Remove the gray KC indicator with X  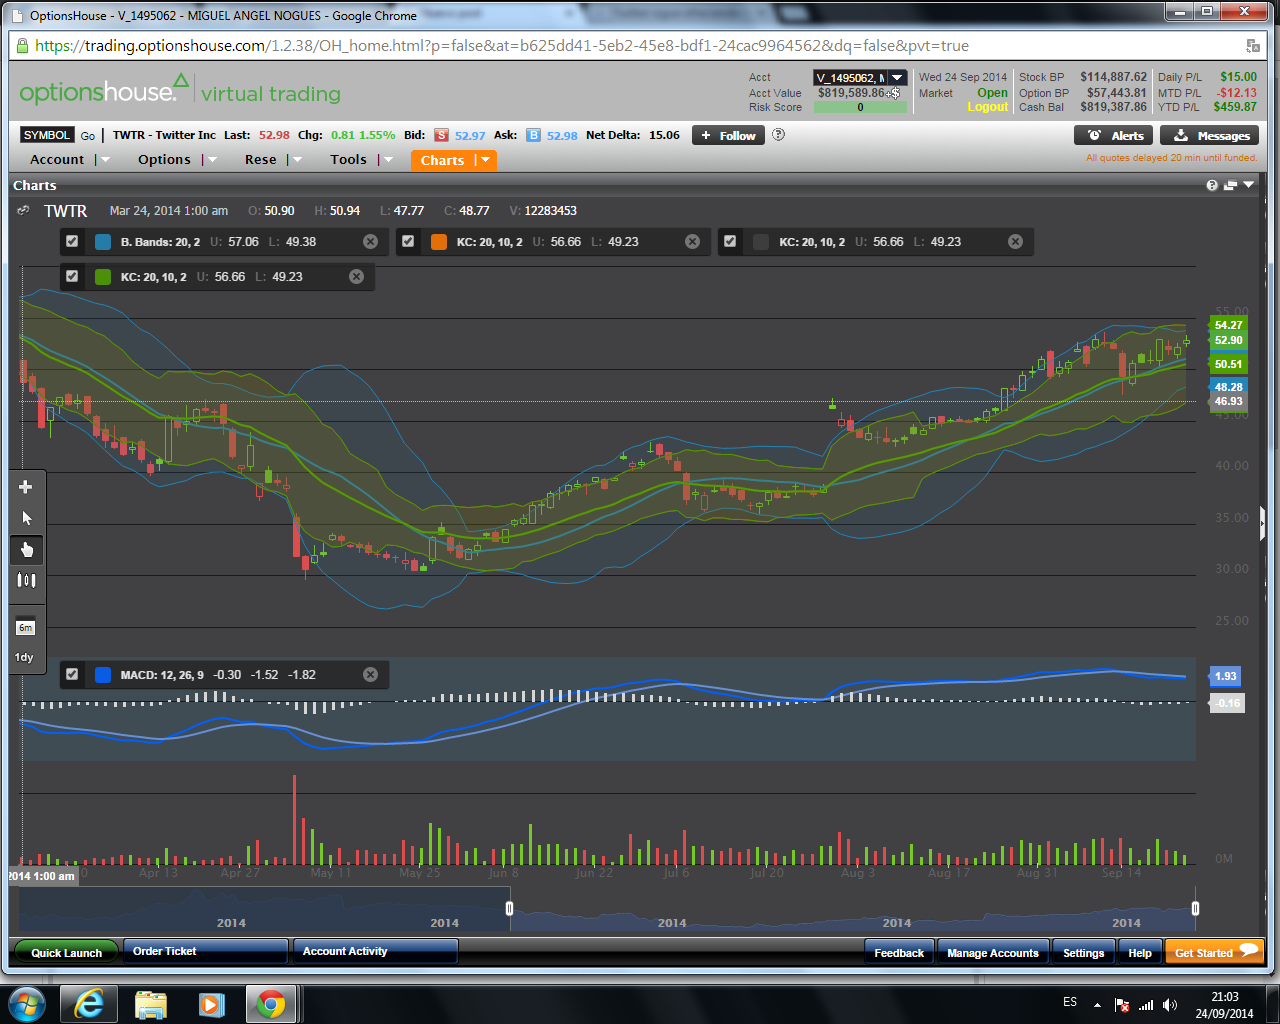click(x=1015, y=242)
